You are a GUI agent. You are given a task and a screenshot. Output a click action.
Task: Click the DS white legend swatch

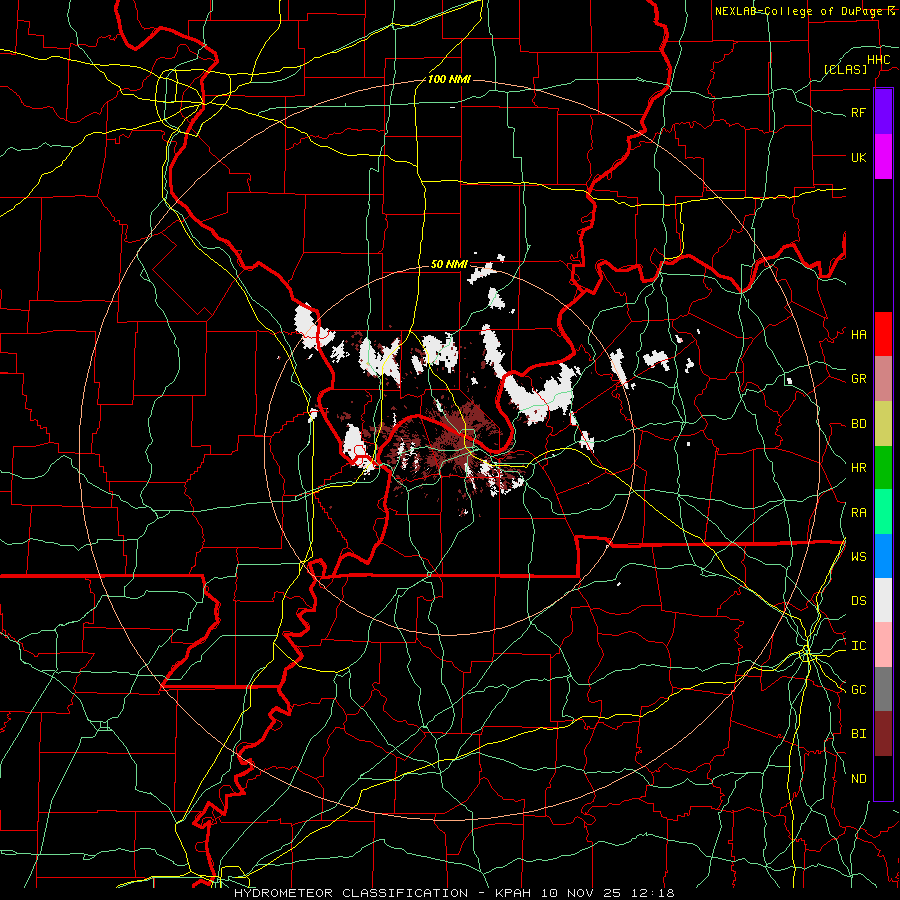[x=883, y=600]
